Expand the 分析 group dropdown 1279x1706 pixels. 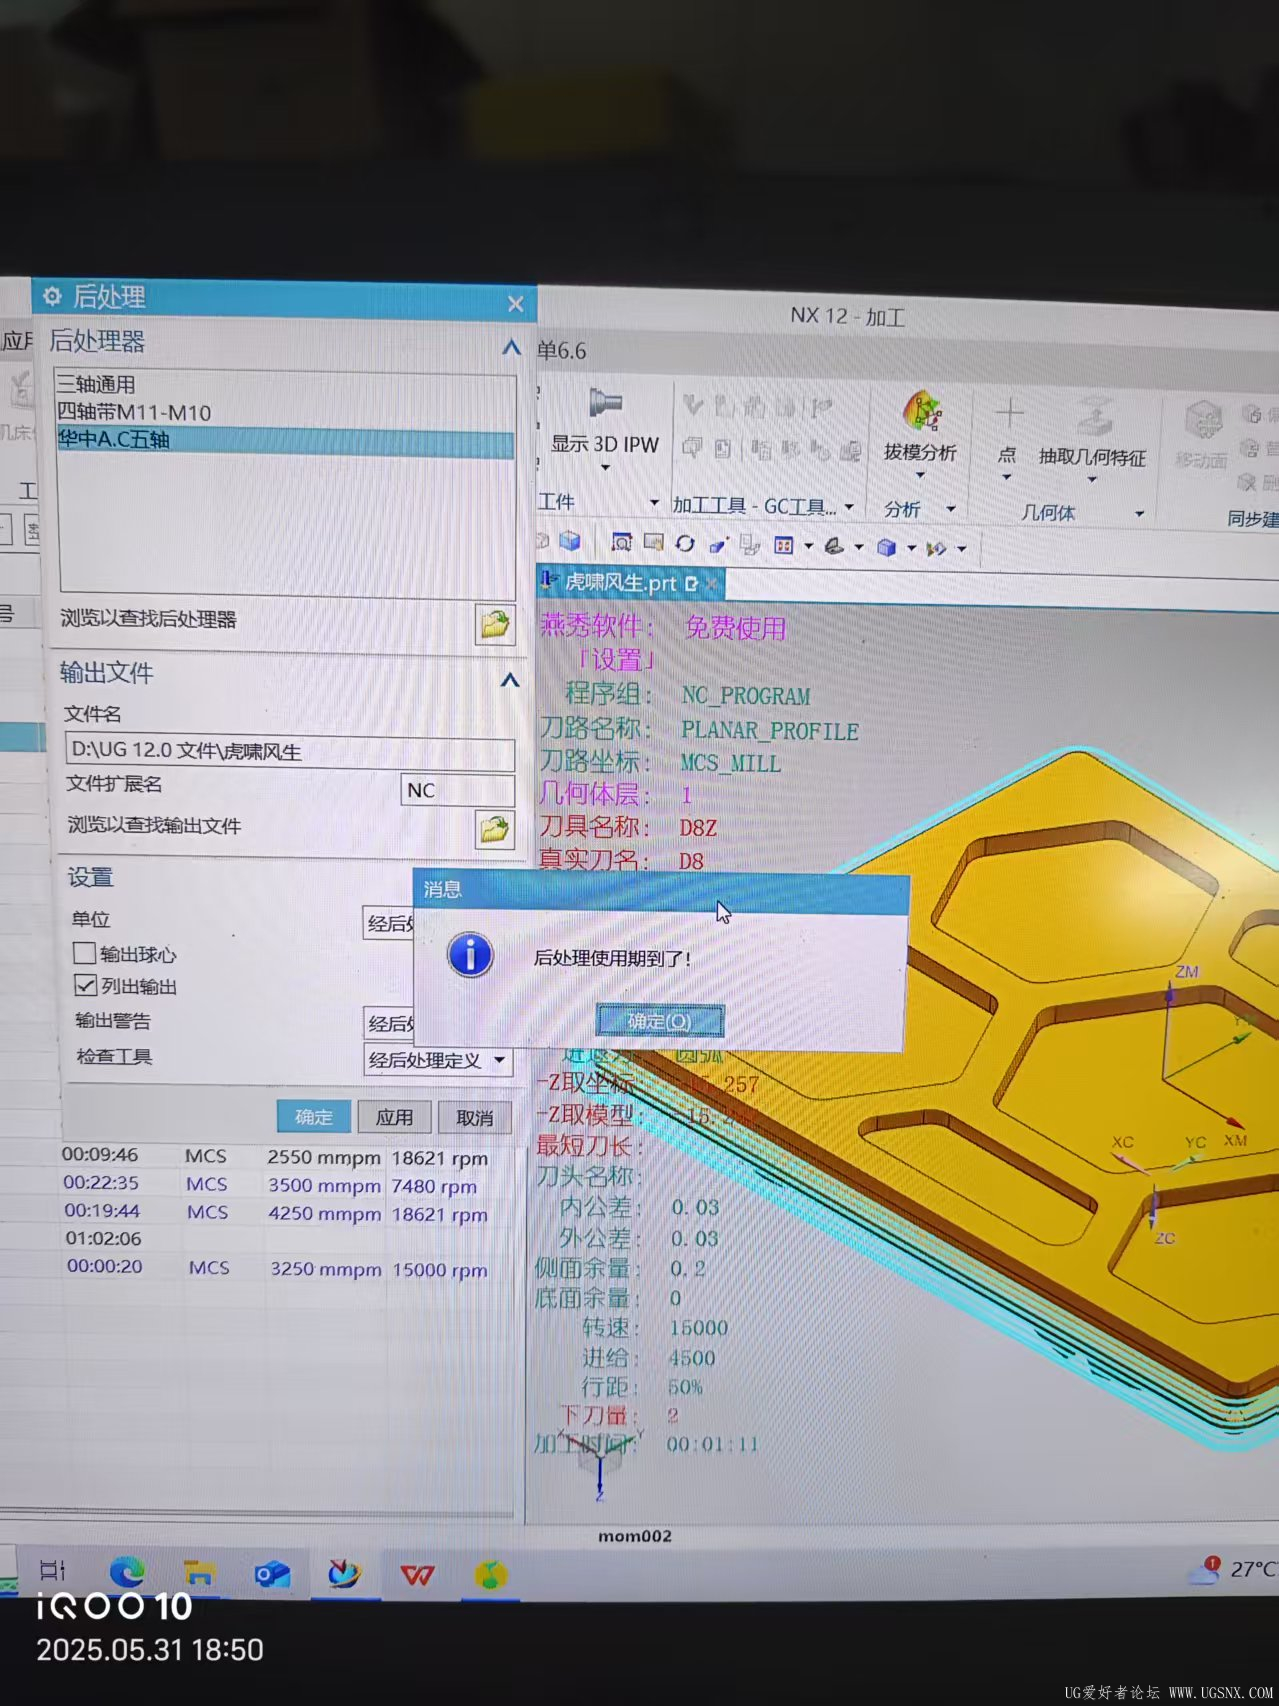(951, 509)
